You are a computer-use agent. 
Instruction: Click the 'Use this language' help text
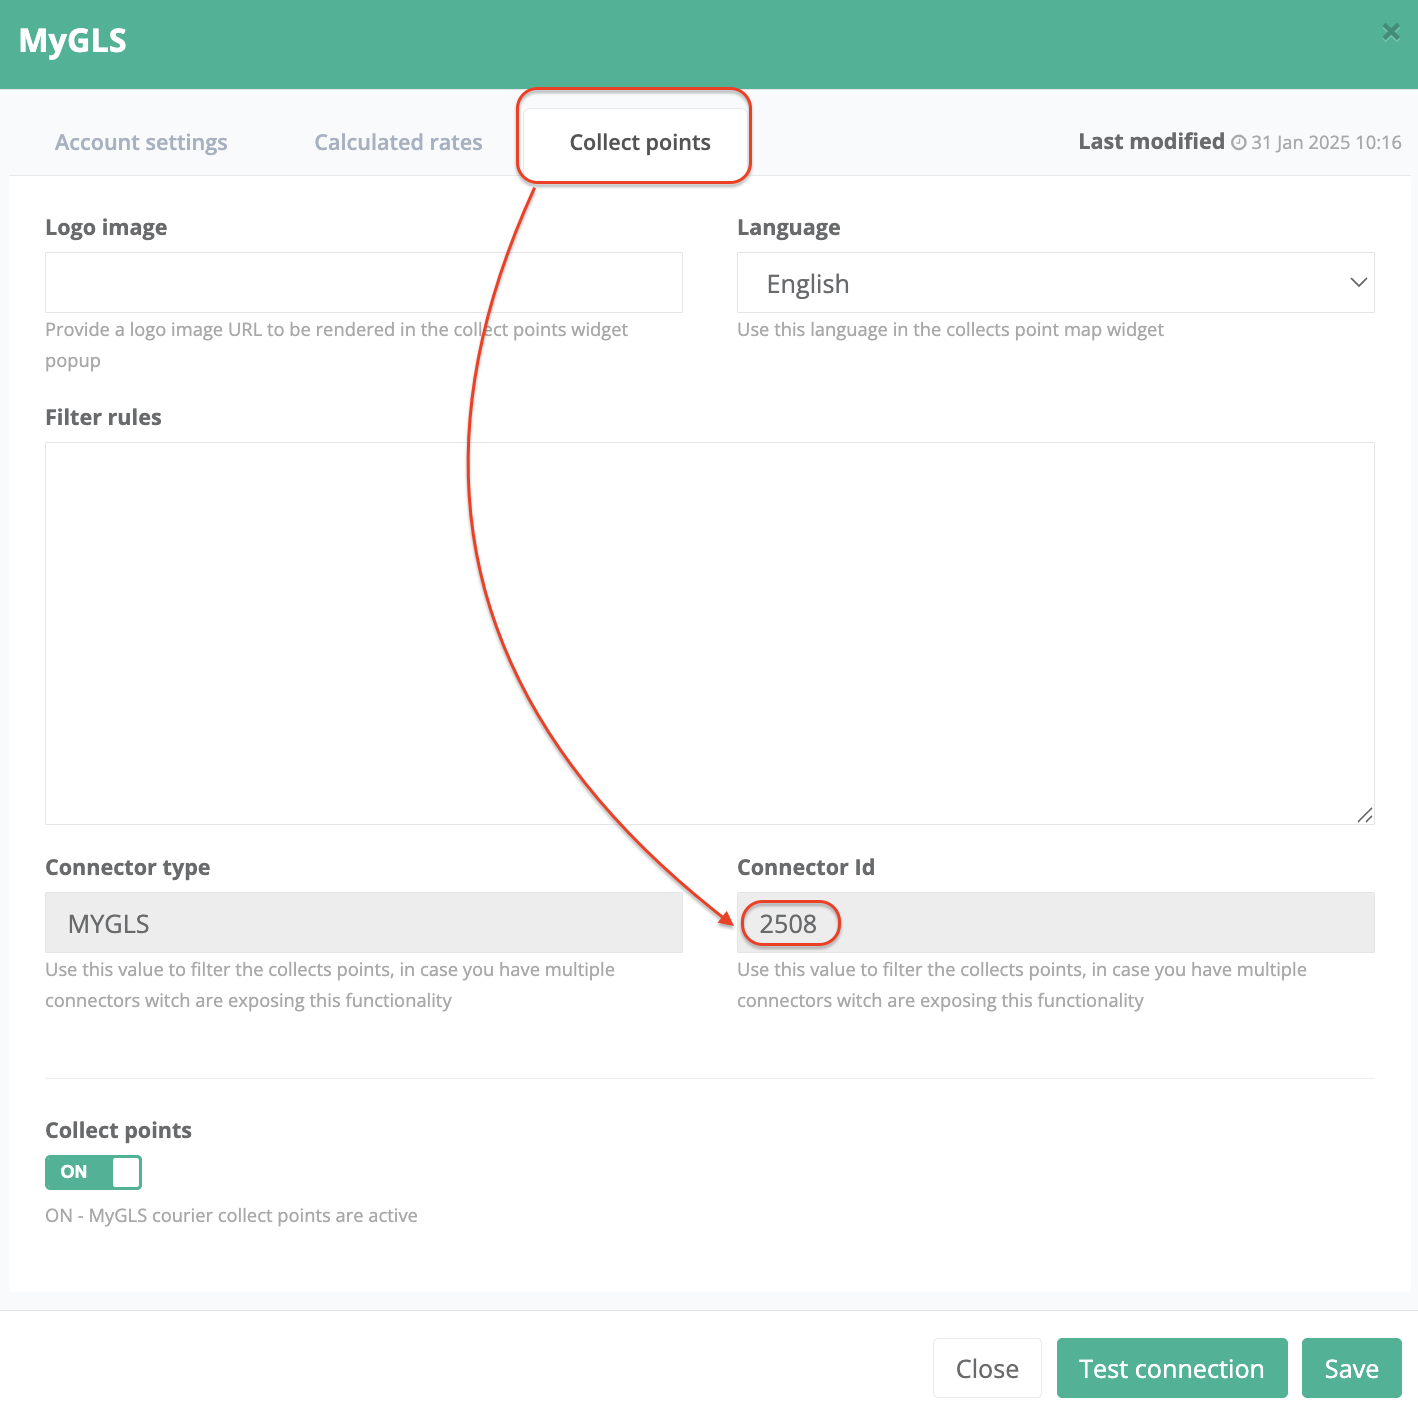click(x=950, y=329)
